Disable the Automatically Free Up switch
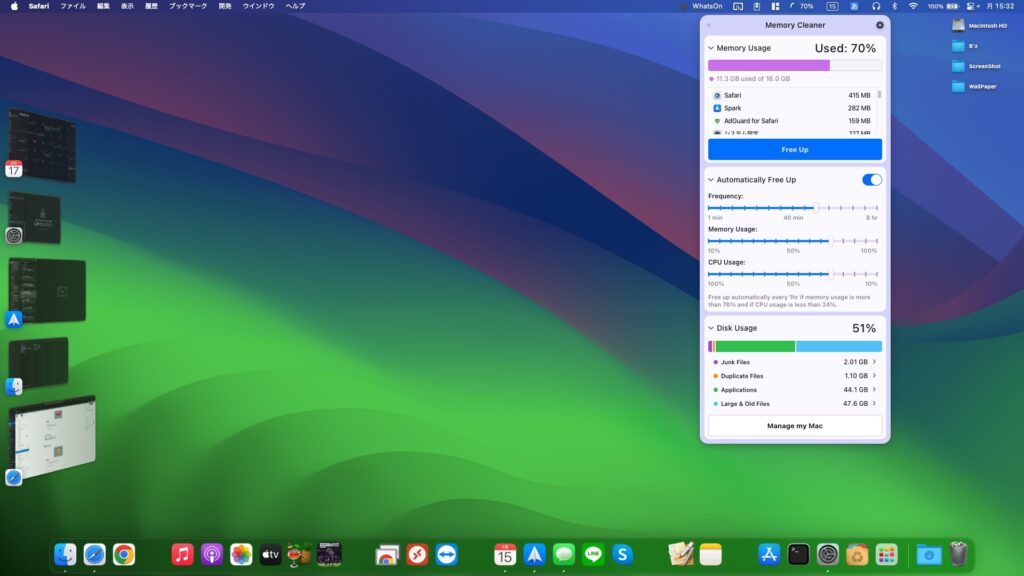Image resolution: width=1024 pixels, height=576 pixels. (x=872, y=180)
